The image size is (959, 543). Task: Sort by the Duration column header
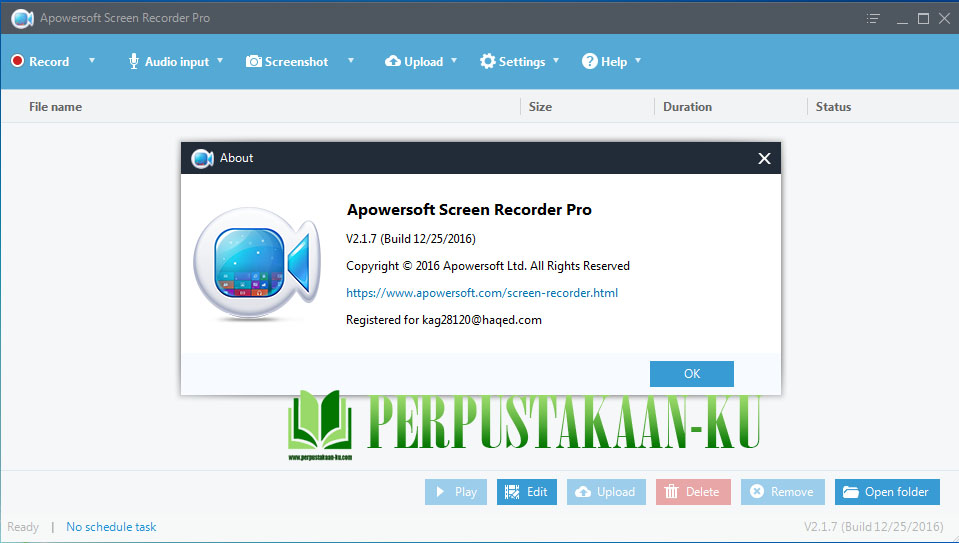687,106
